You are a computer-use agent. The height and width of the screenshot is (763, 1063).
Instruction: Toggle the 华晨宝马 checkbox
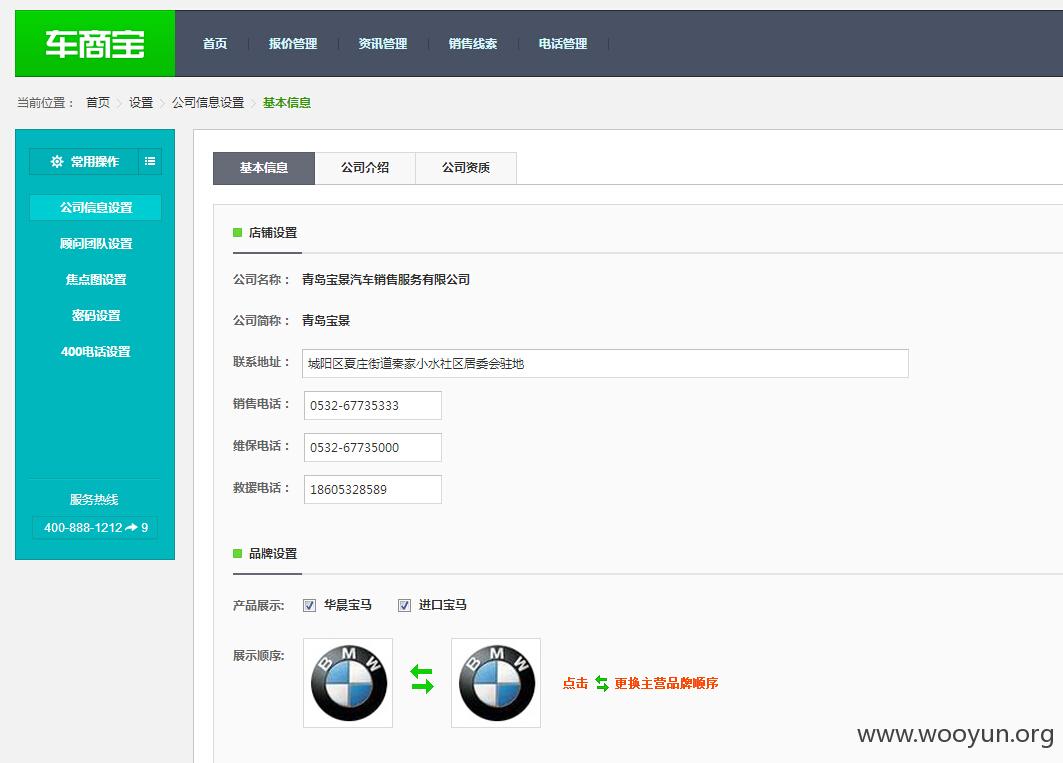(309, 605)
